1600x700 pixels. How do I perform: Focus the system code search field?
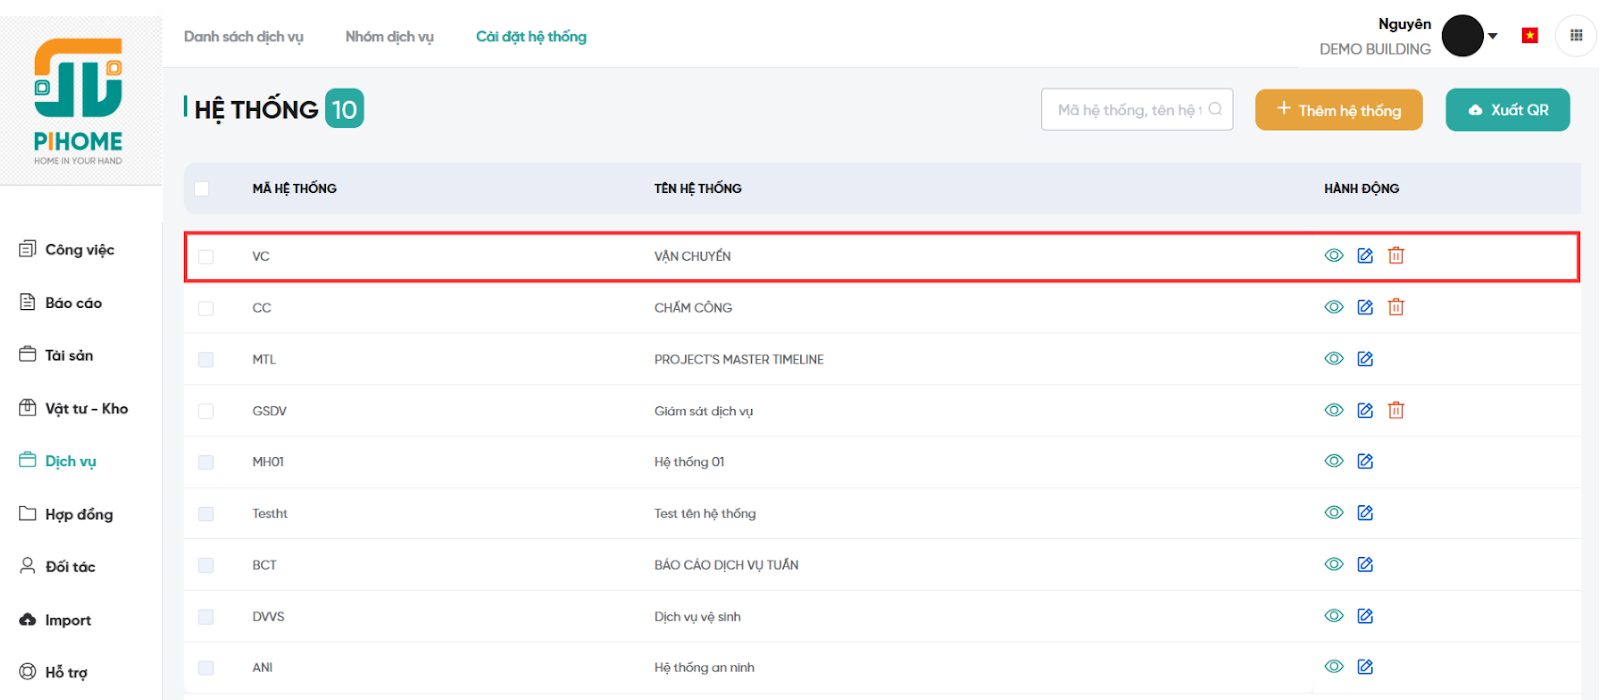1128,110
